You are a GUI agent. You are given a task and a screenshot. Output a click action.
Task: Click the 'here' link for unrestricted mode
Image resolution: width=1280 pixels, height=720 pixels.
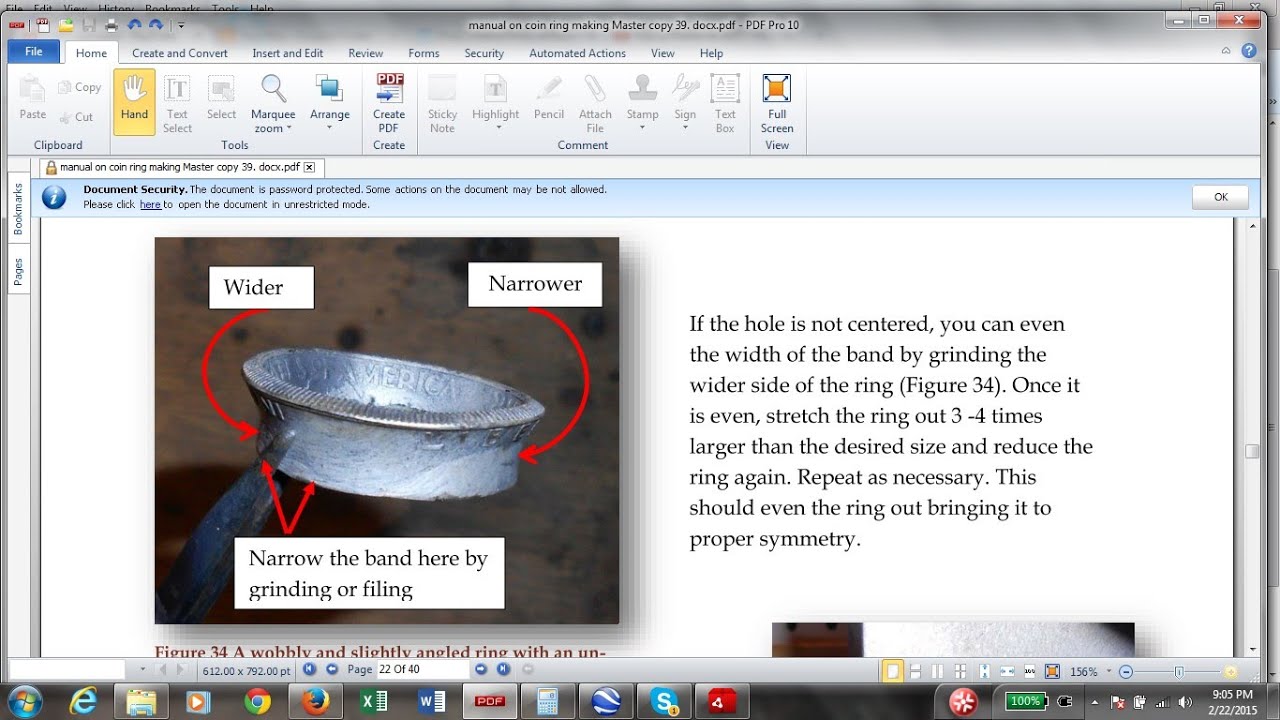tap(150, 205)
